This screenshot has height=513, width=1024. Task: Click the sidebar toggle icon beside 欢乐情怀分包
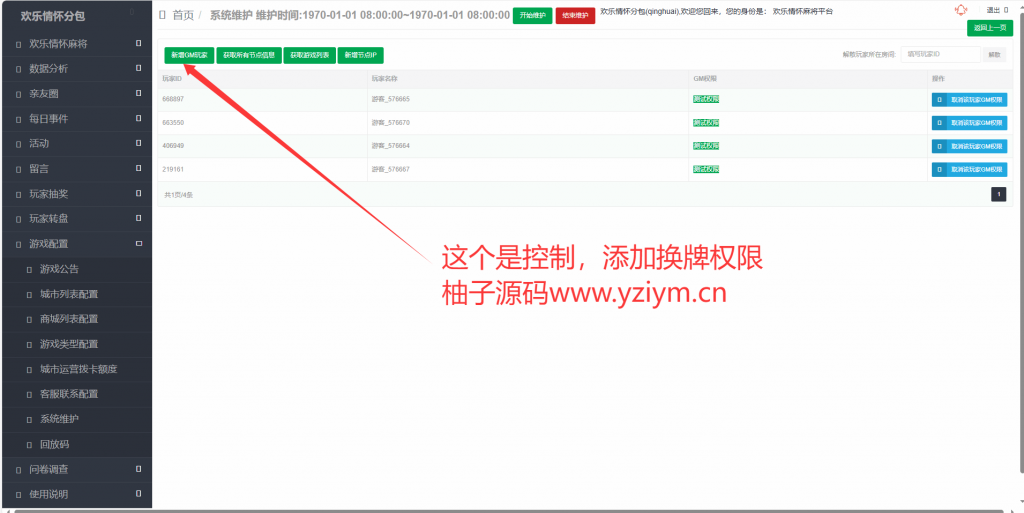[132, 12]
